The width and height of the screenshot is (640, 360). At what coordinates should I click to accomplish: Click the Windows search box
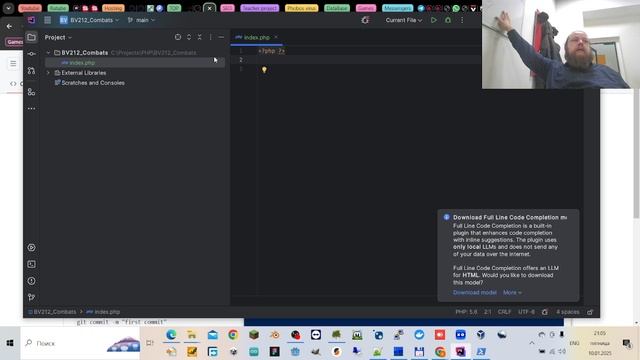[80, 343]
